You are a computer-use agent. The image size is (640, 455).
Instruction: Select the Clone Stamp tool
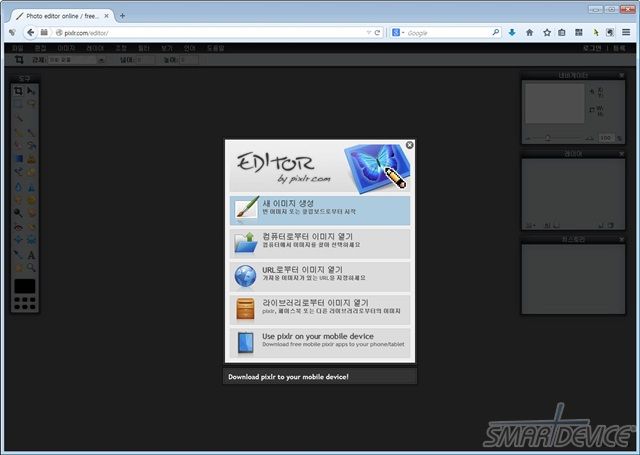pos(31,159)
